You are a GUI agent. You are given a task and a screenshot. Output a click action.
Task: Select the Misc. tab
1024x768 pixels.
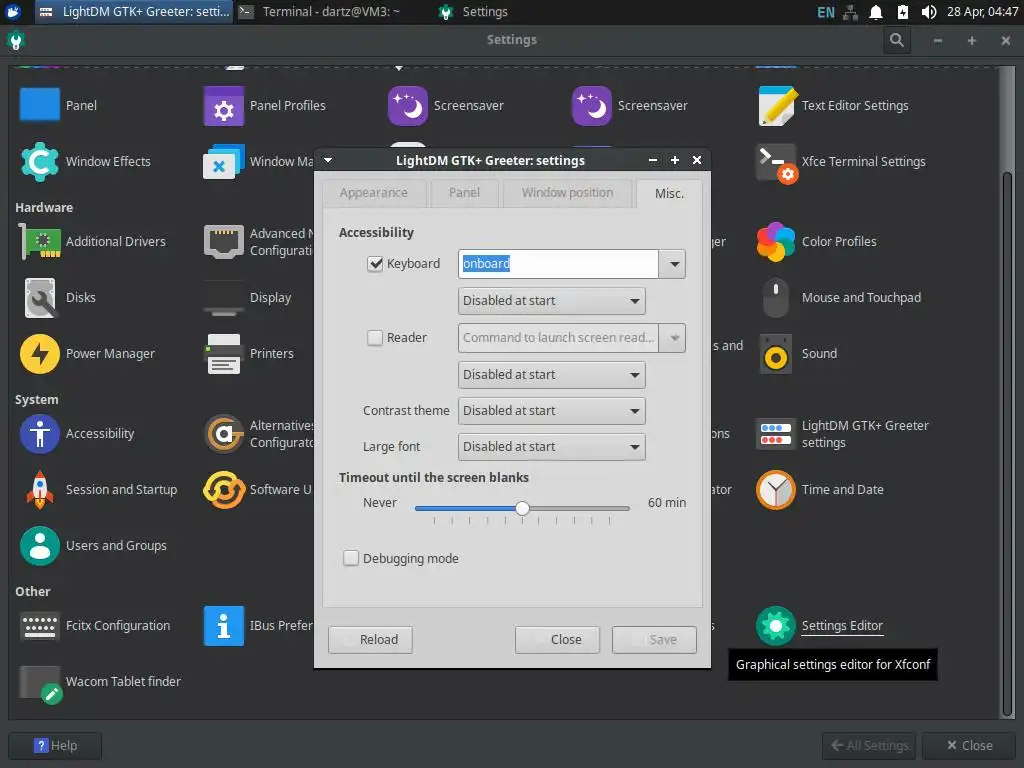[669, 193]
